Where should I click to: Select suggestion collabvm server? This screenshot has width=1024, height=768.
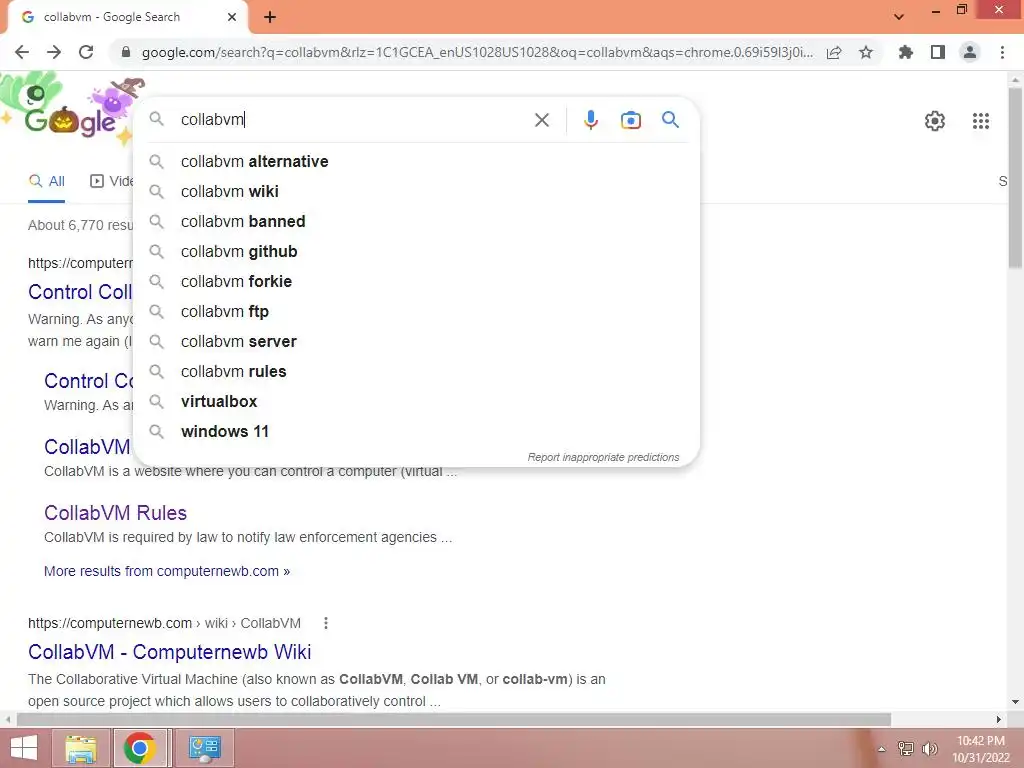click(x=417, y=342)
